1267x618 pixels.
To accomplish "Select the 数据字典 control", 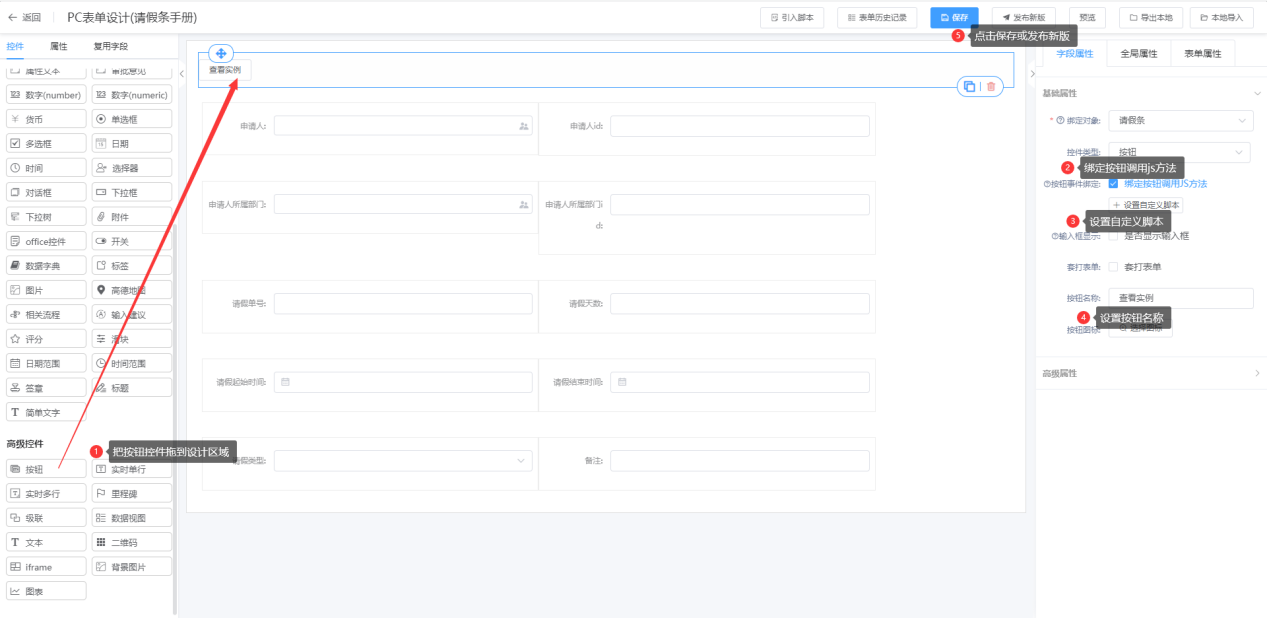I will 46,265.
